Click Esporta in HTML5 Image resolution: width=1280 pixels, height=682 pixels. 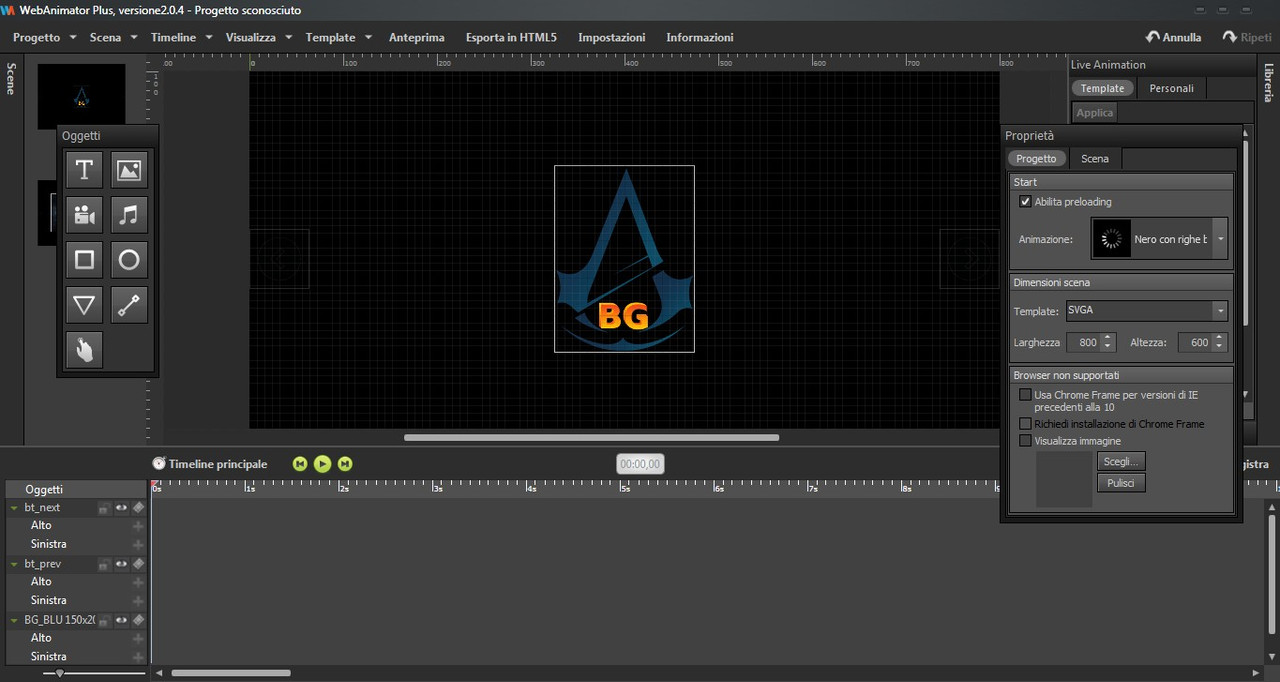pos(511,37)
